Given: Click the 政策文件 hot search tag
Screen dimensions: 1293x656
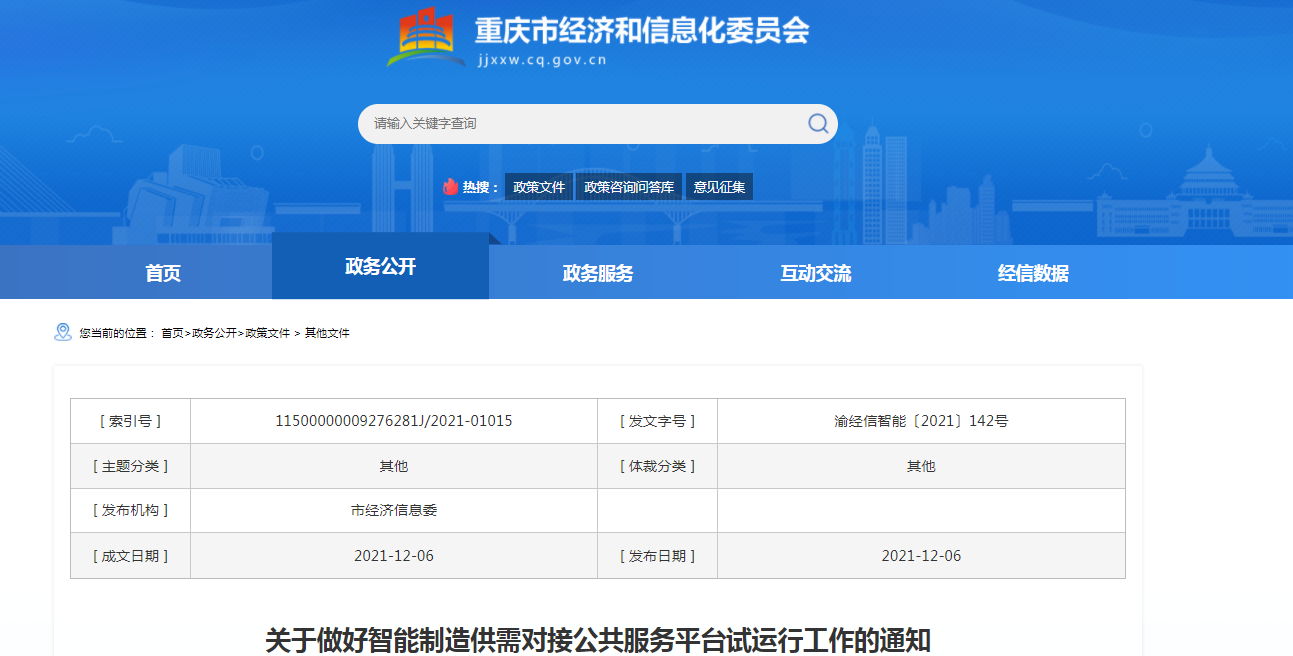Looking at the screenshot, I should coord(539,187).
